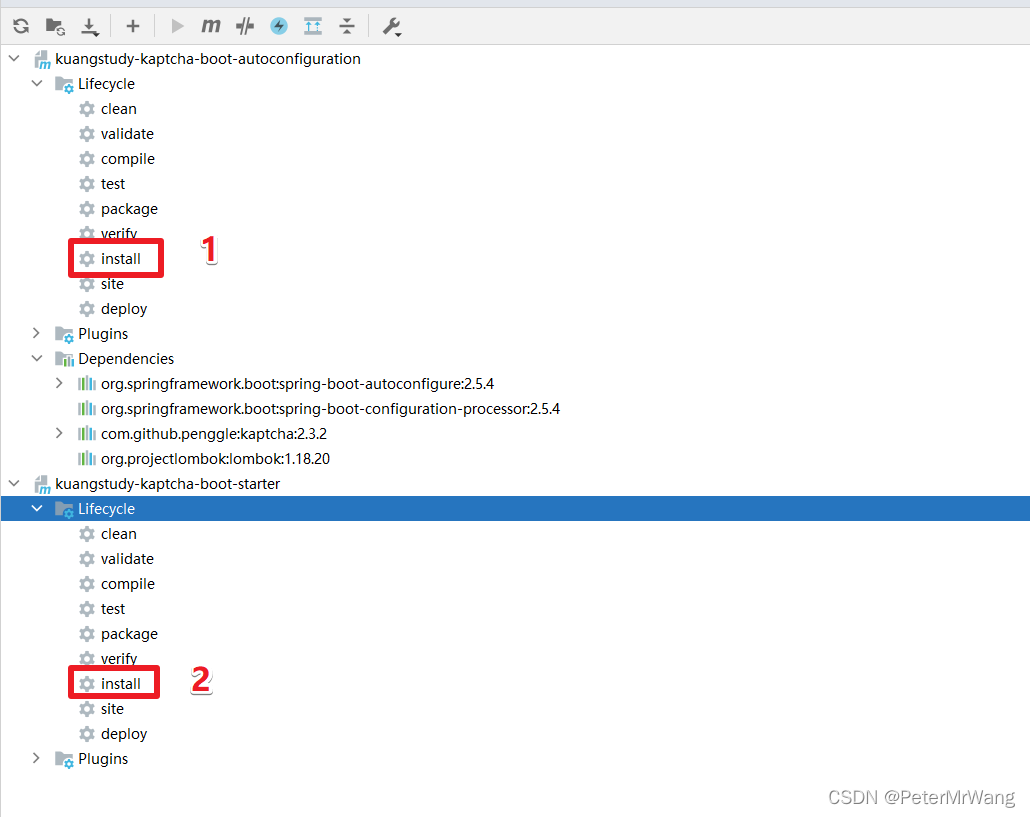Click Download Sources and Documentation icon

tap(89, 27)
